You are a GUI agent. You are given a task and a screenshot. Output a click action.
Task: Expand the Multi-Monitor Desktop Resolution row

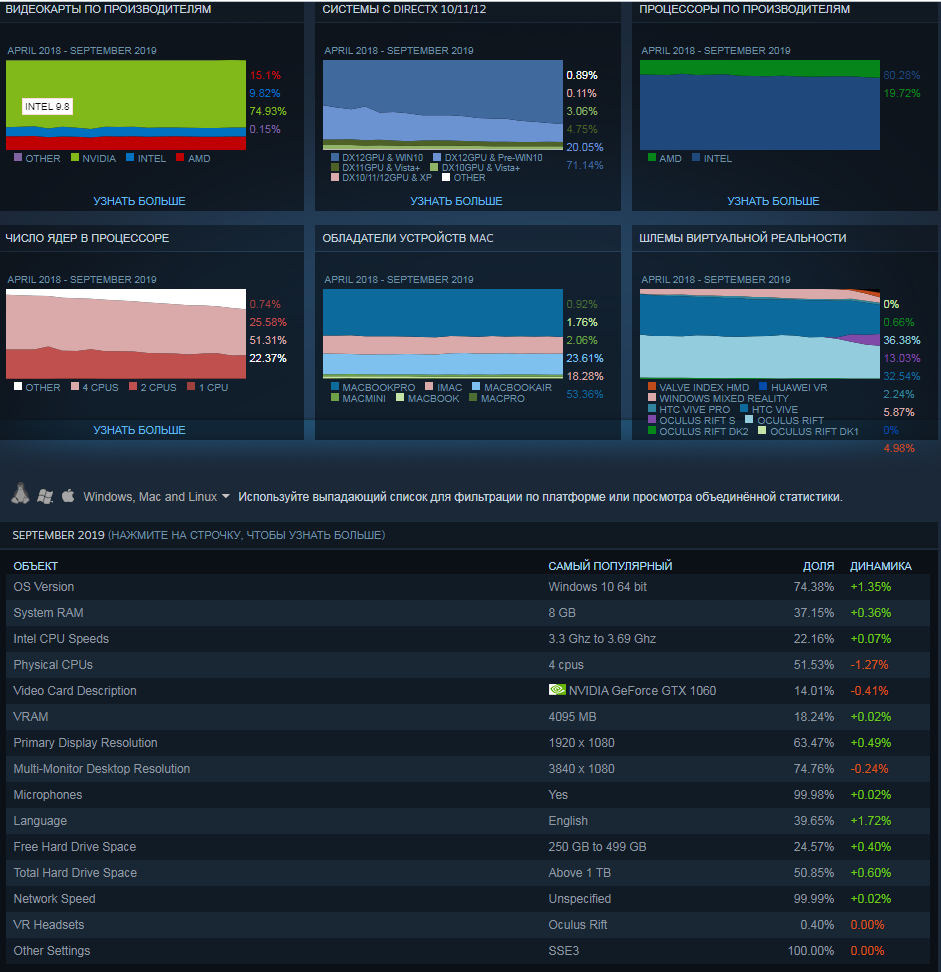point(468,769)
